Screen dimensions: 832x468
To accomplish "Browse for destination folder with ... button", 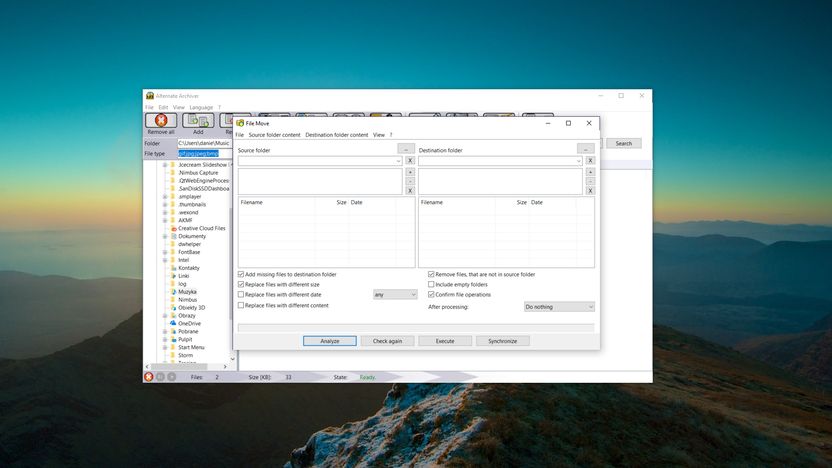I will 586,149.
